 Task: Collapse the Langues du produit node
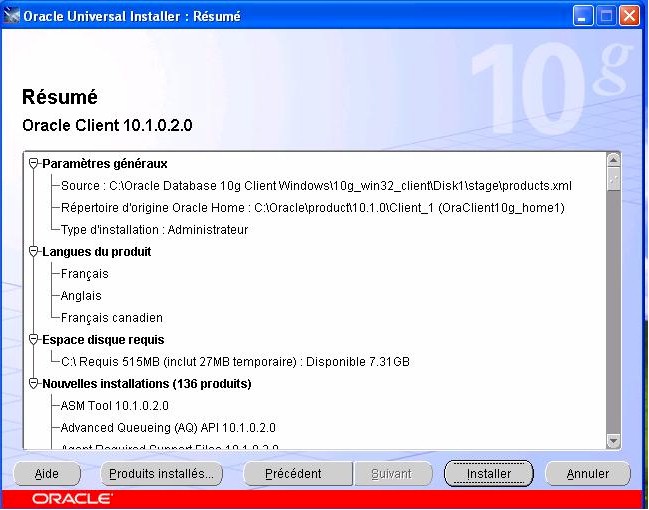point(34,252)
